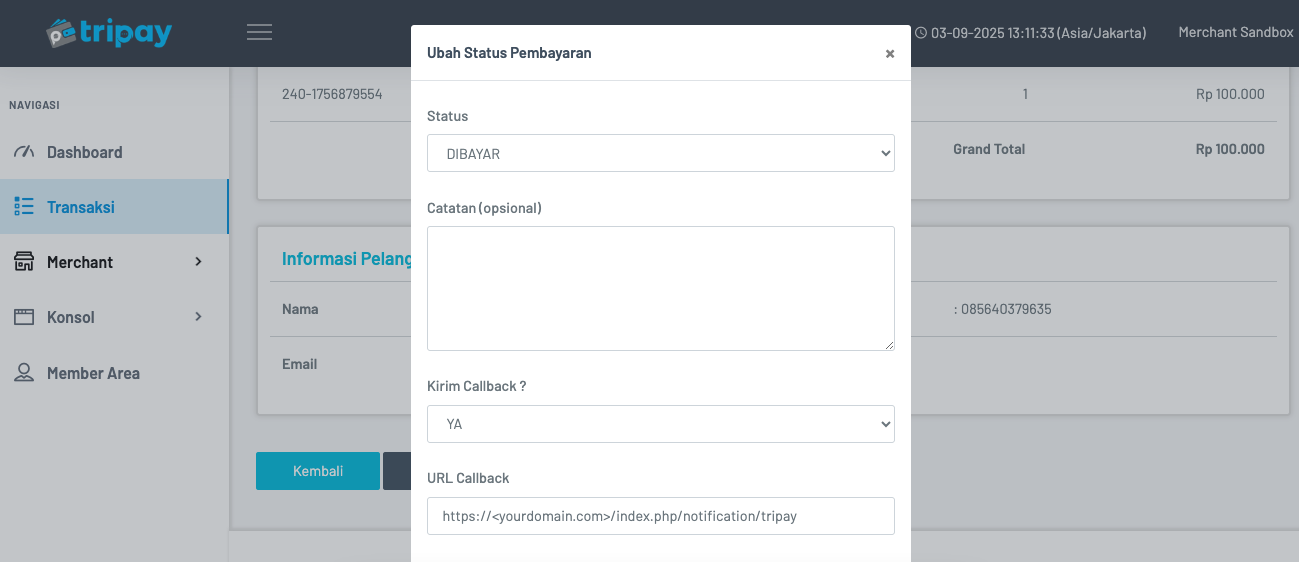Close the Ubah Status Pembayaran dialog
1299x562 pixels.
pyautogui.click(x=889, y=54)
